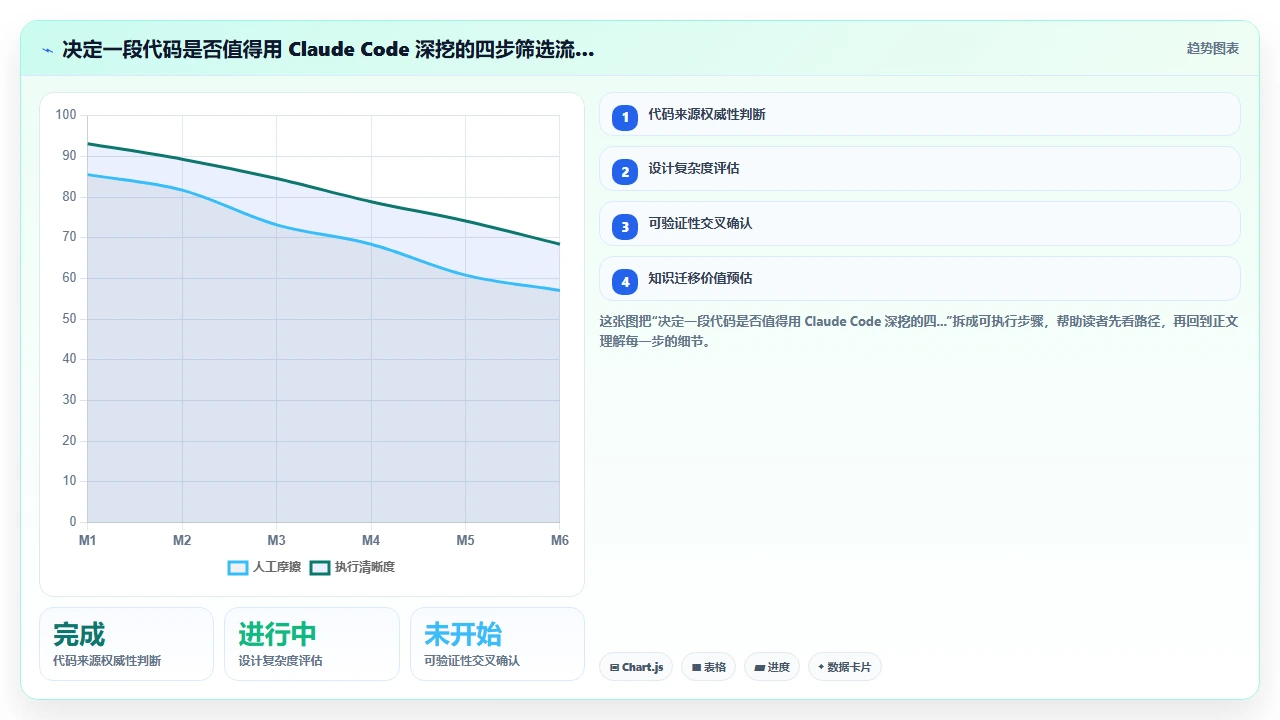This screenshot has height=720, width=1280.
Task: Click the M4 axis label
Action: tap(371, 540)
